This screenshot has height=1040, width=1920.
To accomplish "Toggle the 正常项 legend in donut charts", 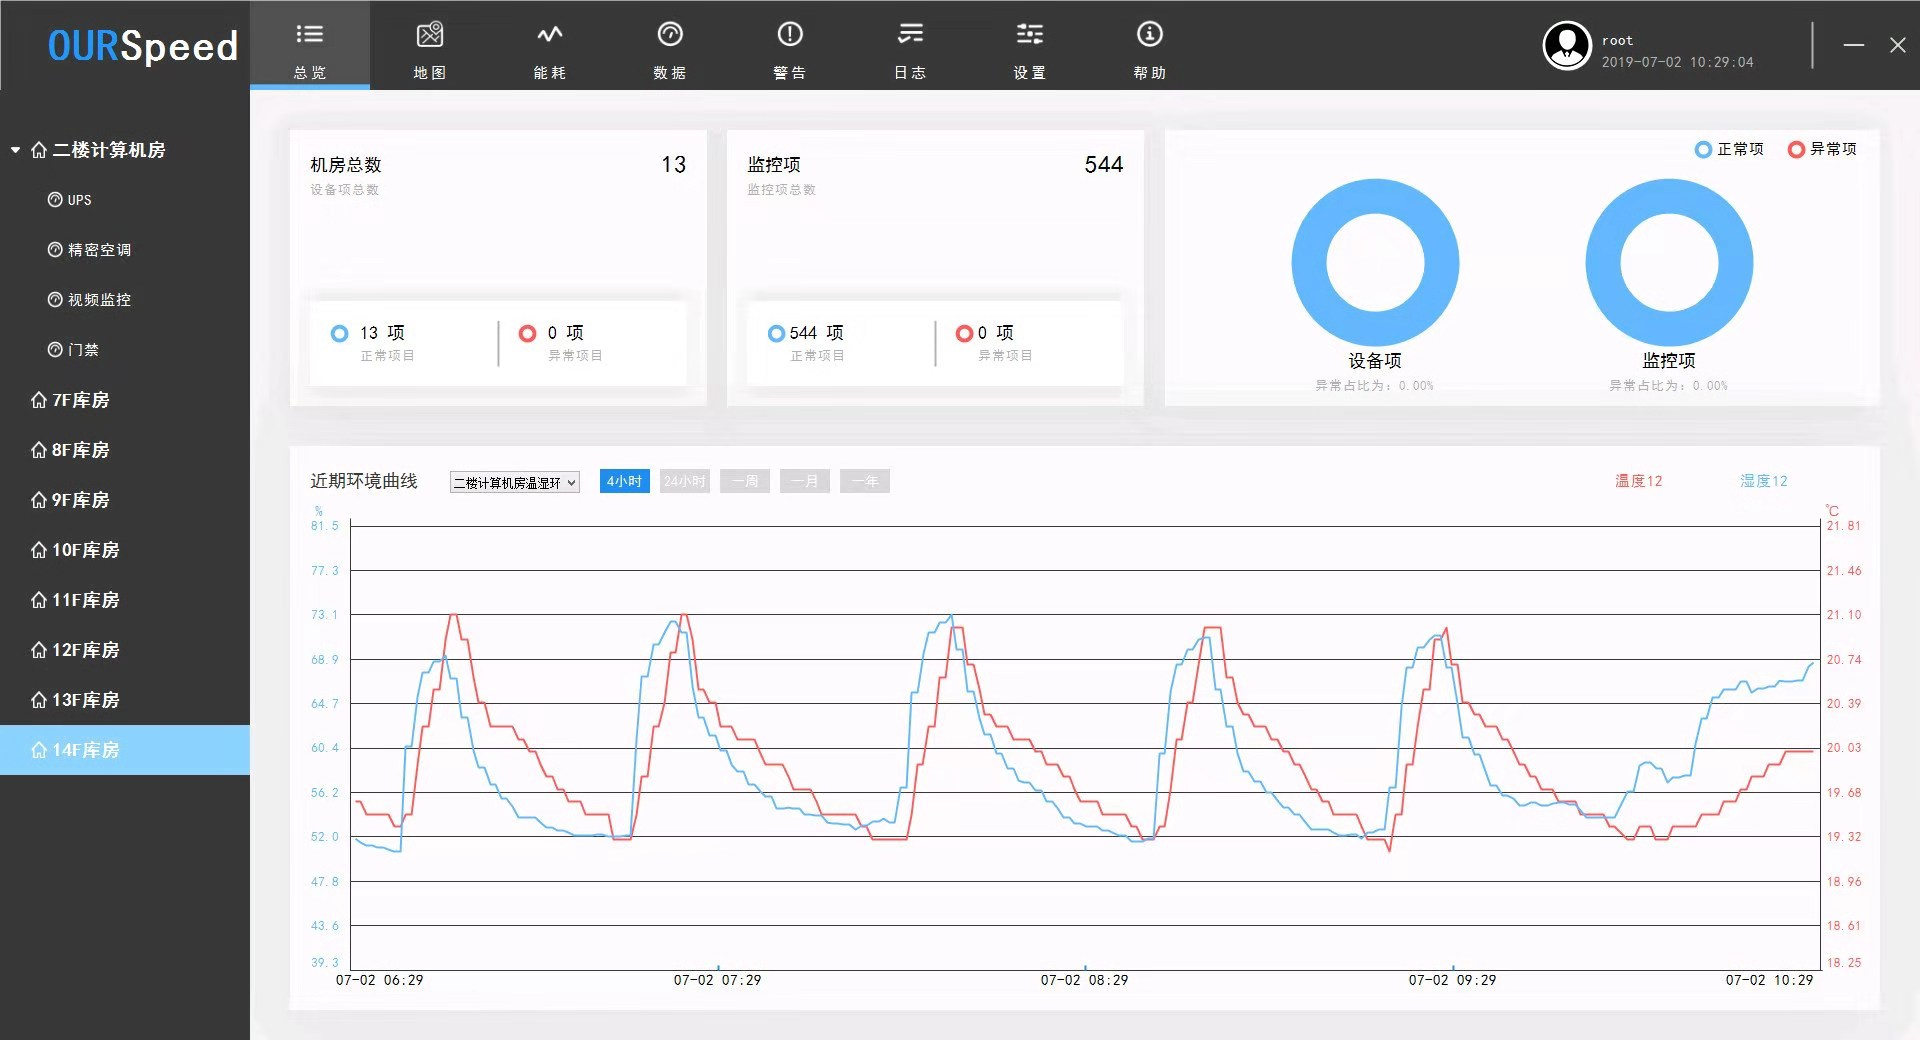I will click(x=1729, y=149).
